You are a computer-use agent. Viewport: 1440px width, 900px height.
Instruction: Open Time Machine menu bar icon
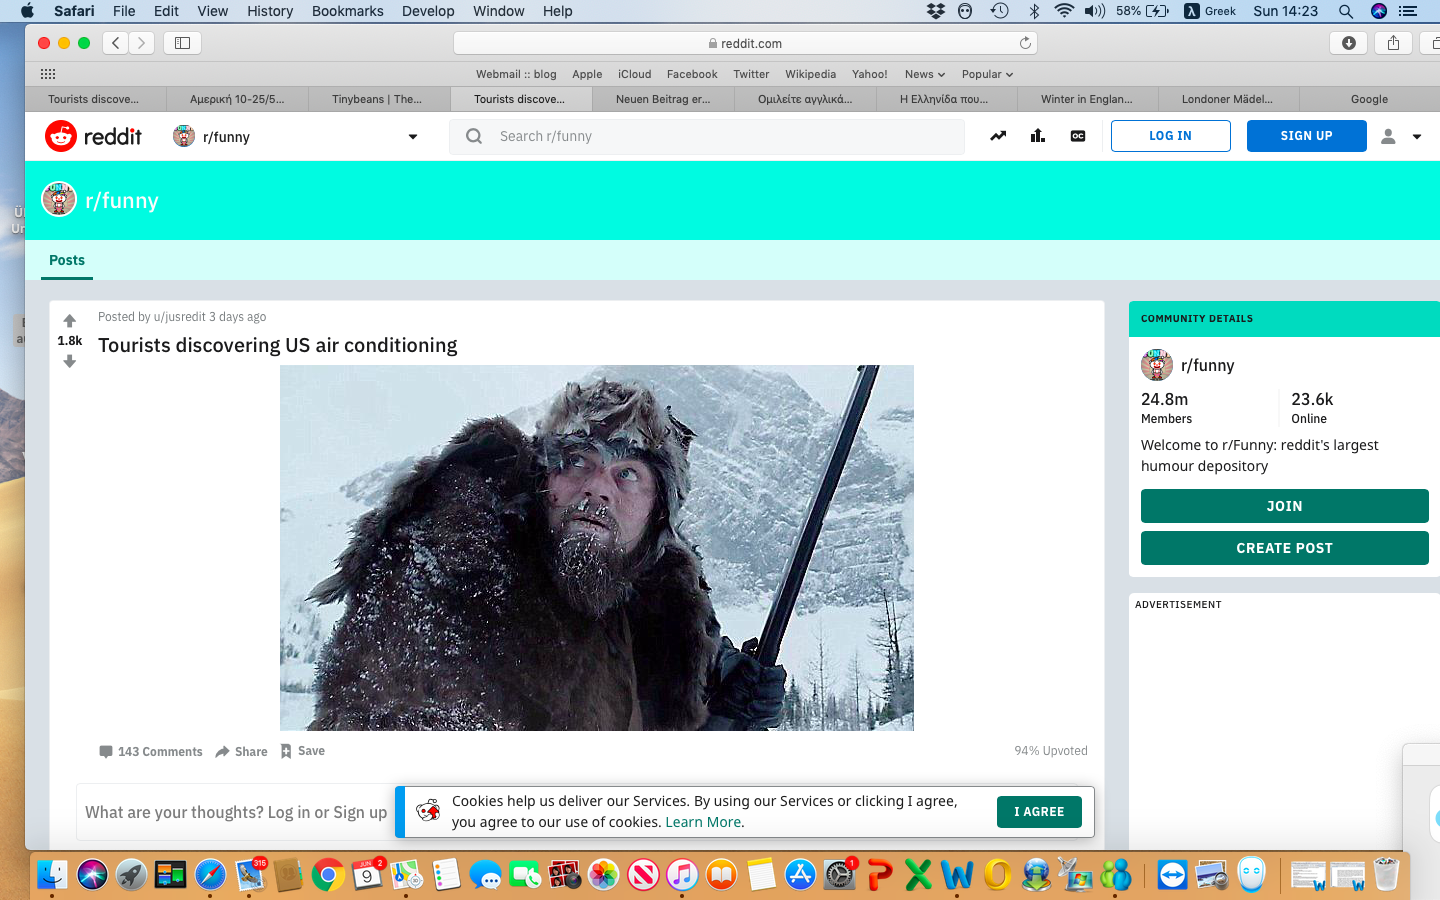pyautogui.click(x=1000, y=11)
